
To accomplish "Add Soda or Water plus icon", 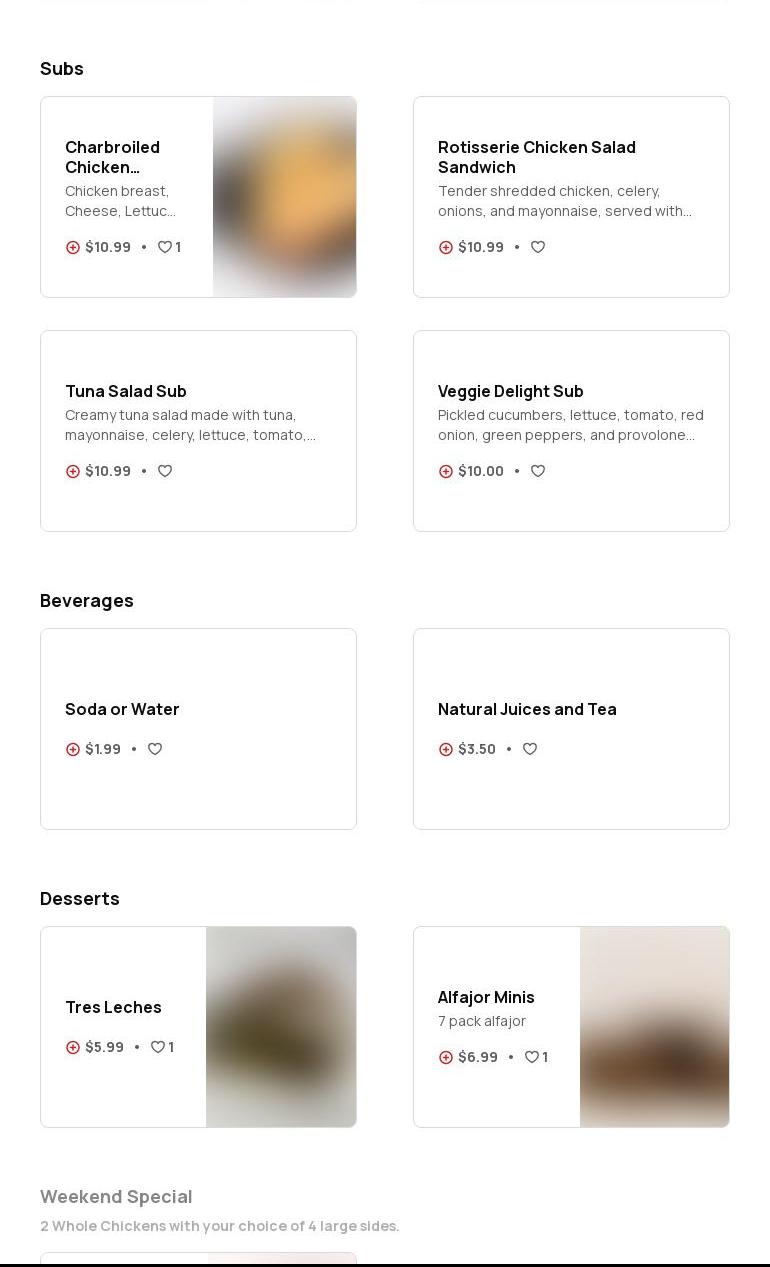I will [73, 749].
